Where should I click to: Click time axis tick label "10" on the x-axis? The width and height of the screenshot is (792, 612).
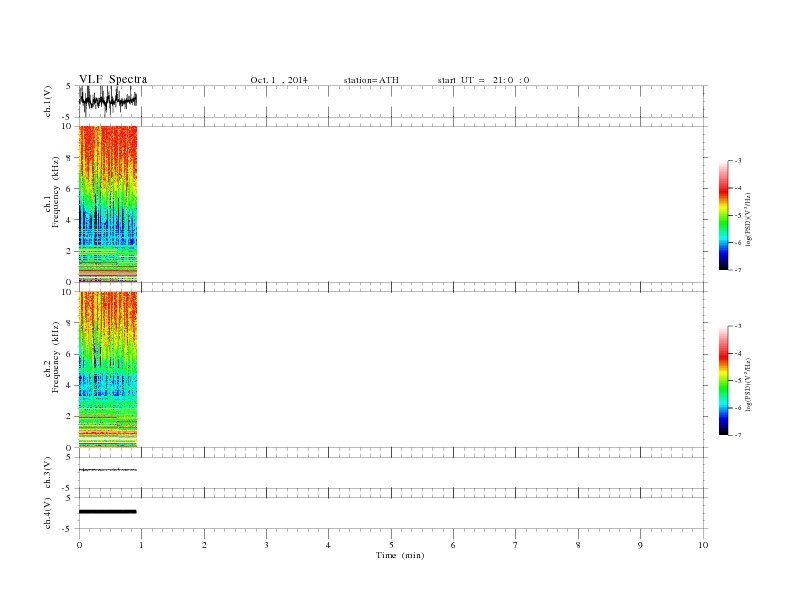click(x=703, y=545)
